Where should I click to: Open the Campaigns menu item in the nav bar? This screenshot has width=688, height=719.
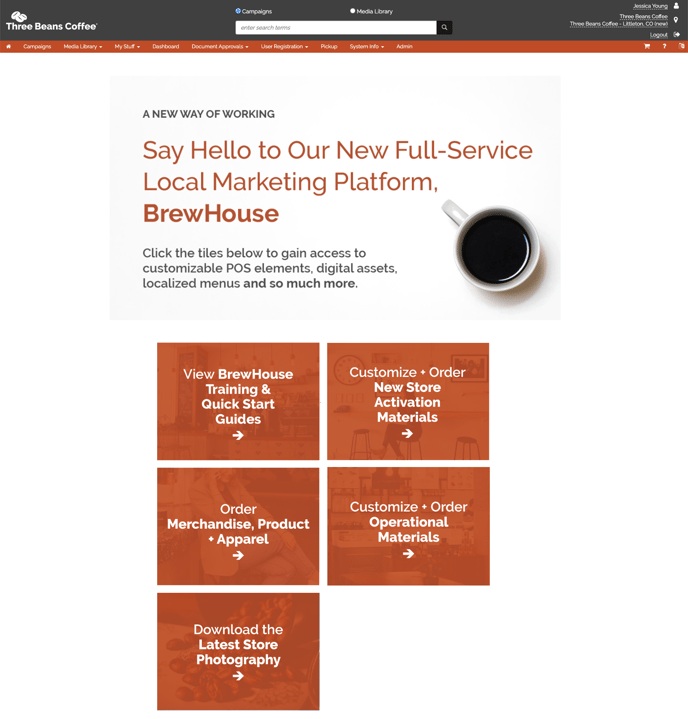(37, 46)
